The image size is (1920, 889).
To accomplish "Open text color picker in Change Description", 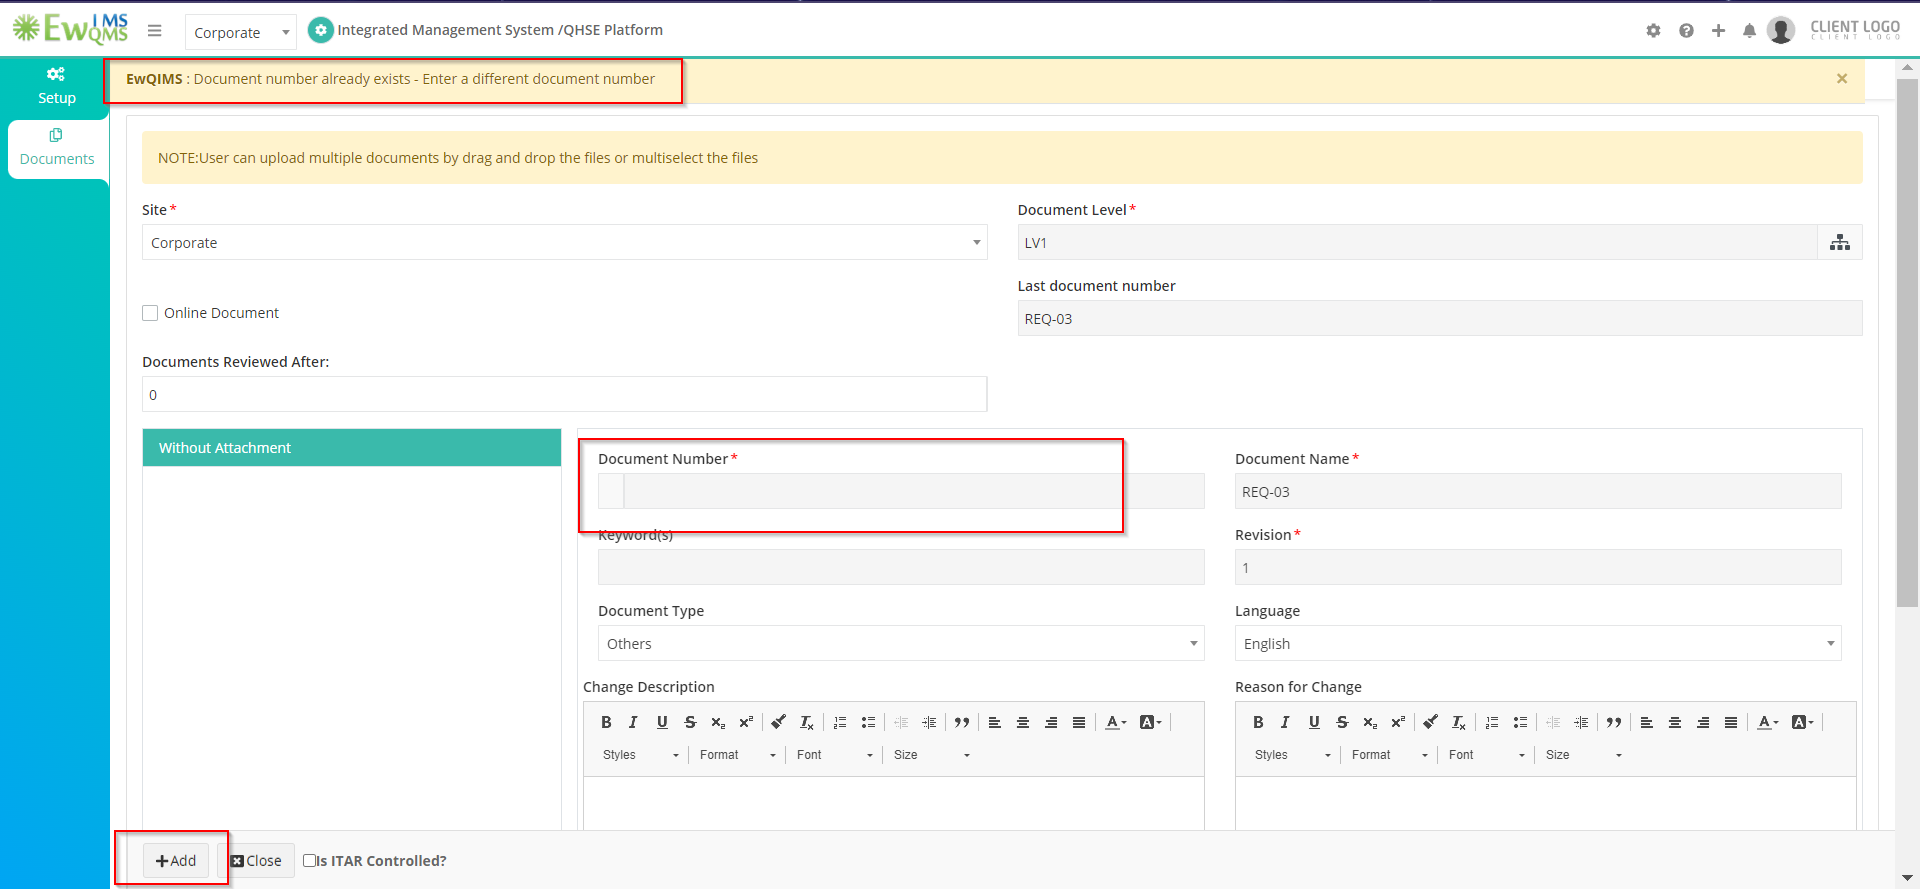I will 1116,722.
